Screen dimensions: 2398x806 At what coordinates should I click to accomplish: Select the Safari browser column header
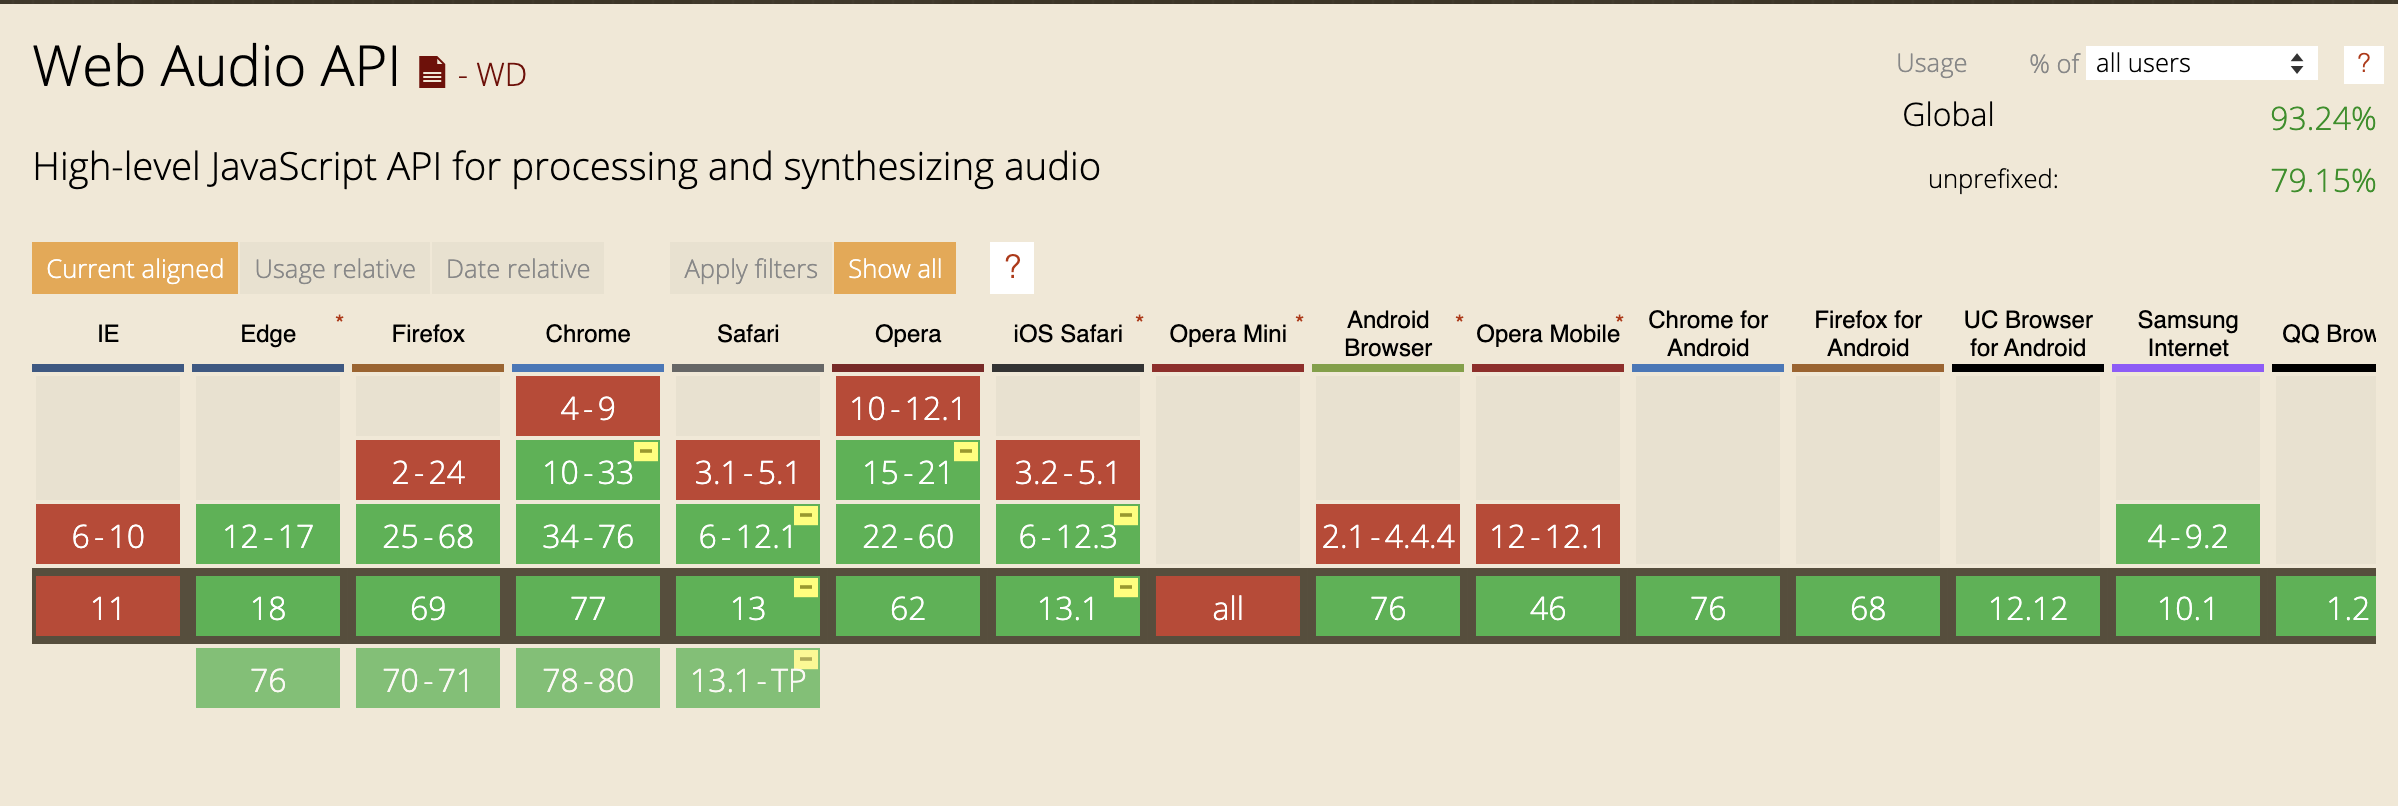(748, 334)
